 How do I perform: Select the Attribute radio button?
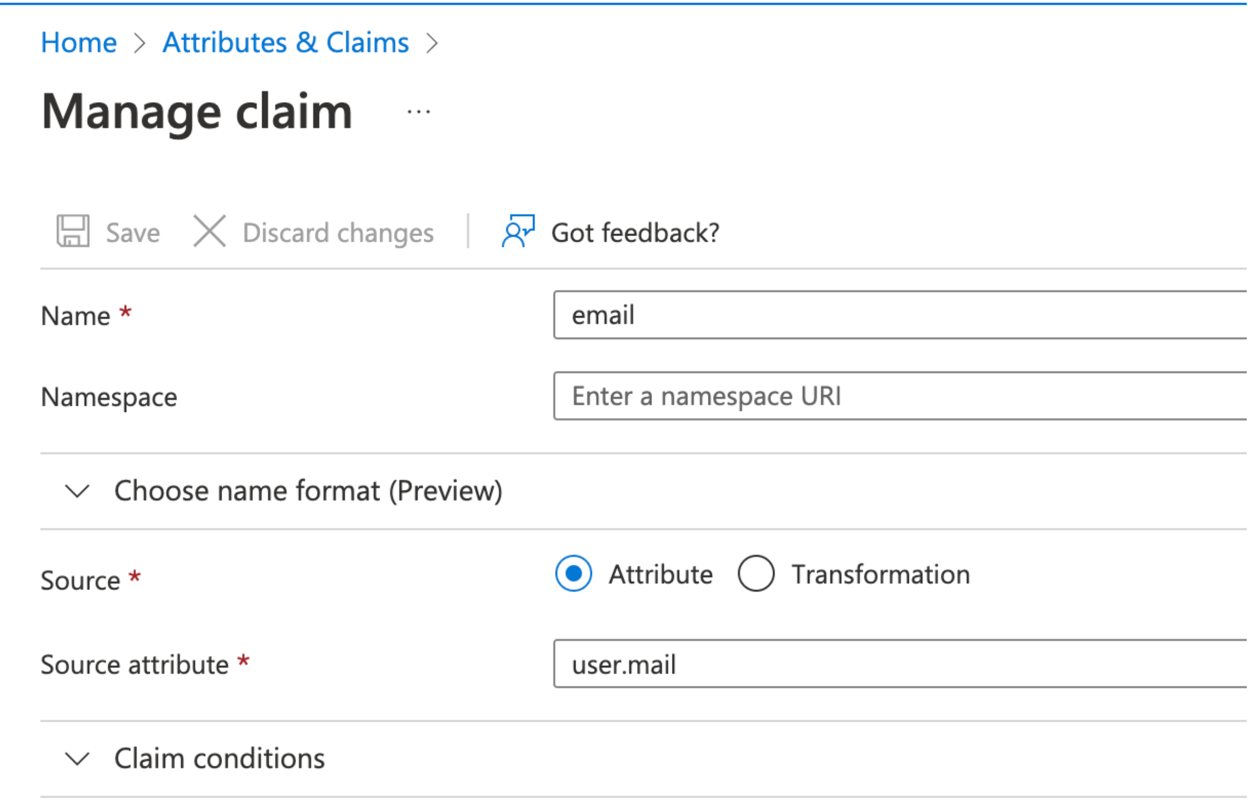(x=573, y=573)
